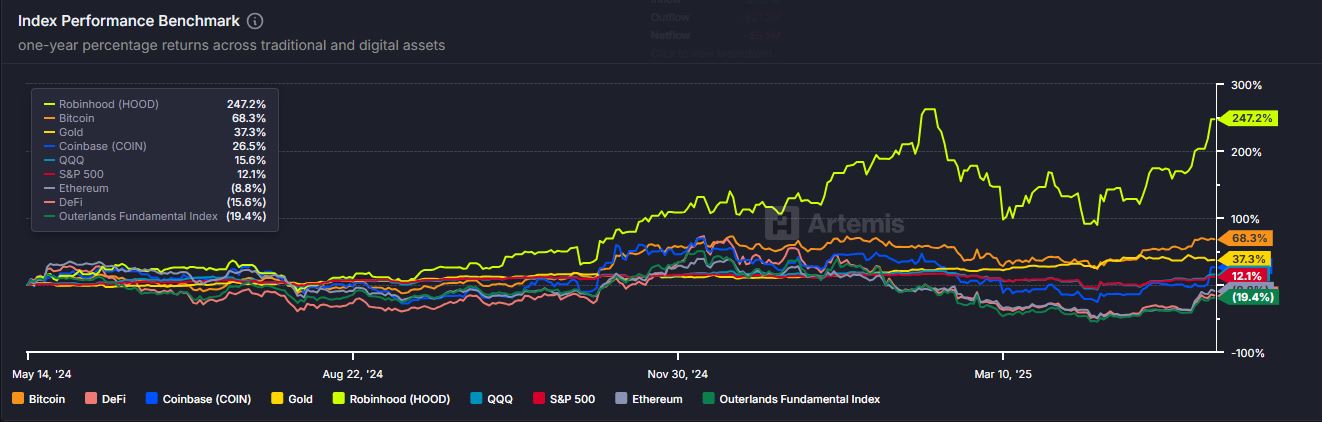Viewport: 1322px width, 422px height.
Task: Select Robinhood (HOOD) row in tooltip
Action: click(154, 104)
